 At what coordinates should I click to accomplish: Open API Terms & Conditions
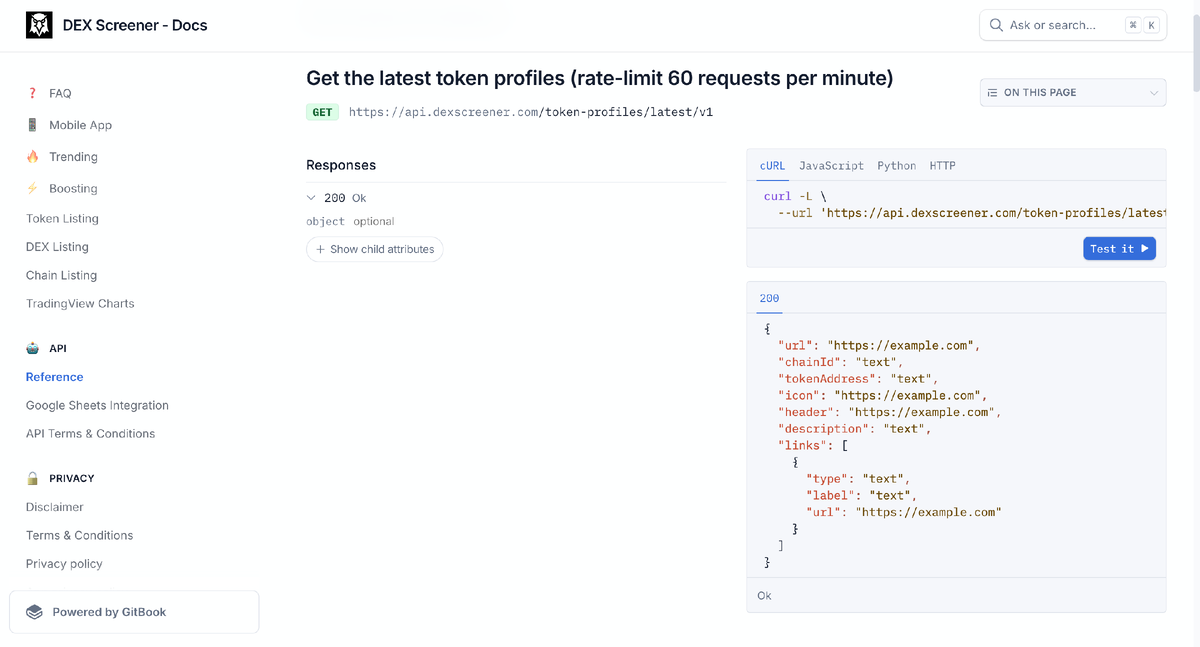pos(90,433)
